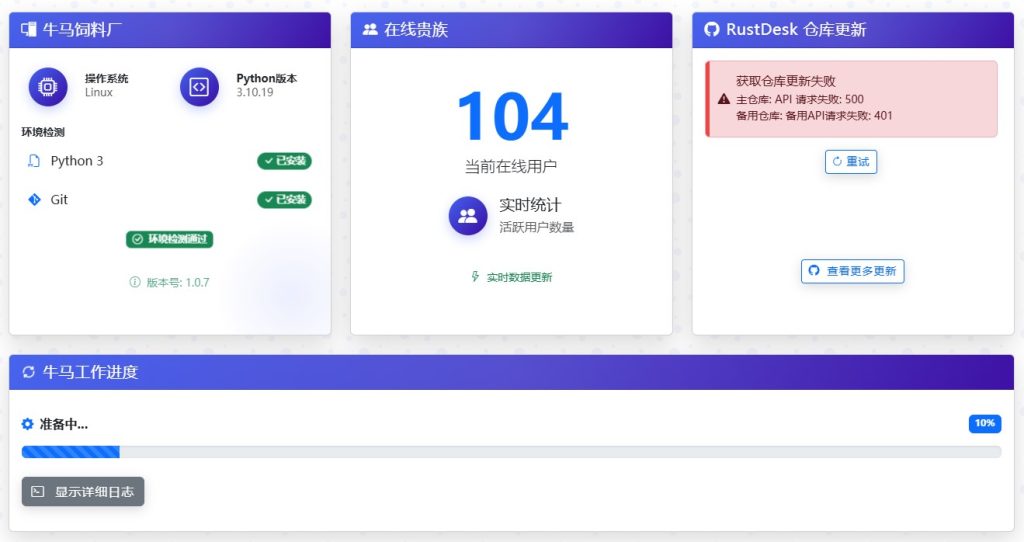Click the 重试 retry button
This screenshot has height=542, width=1024.
tap(851, 162)
